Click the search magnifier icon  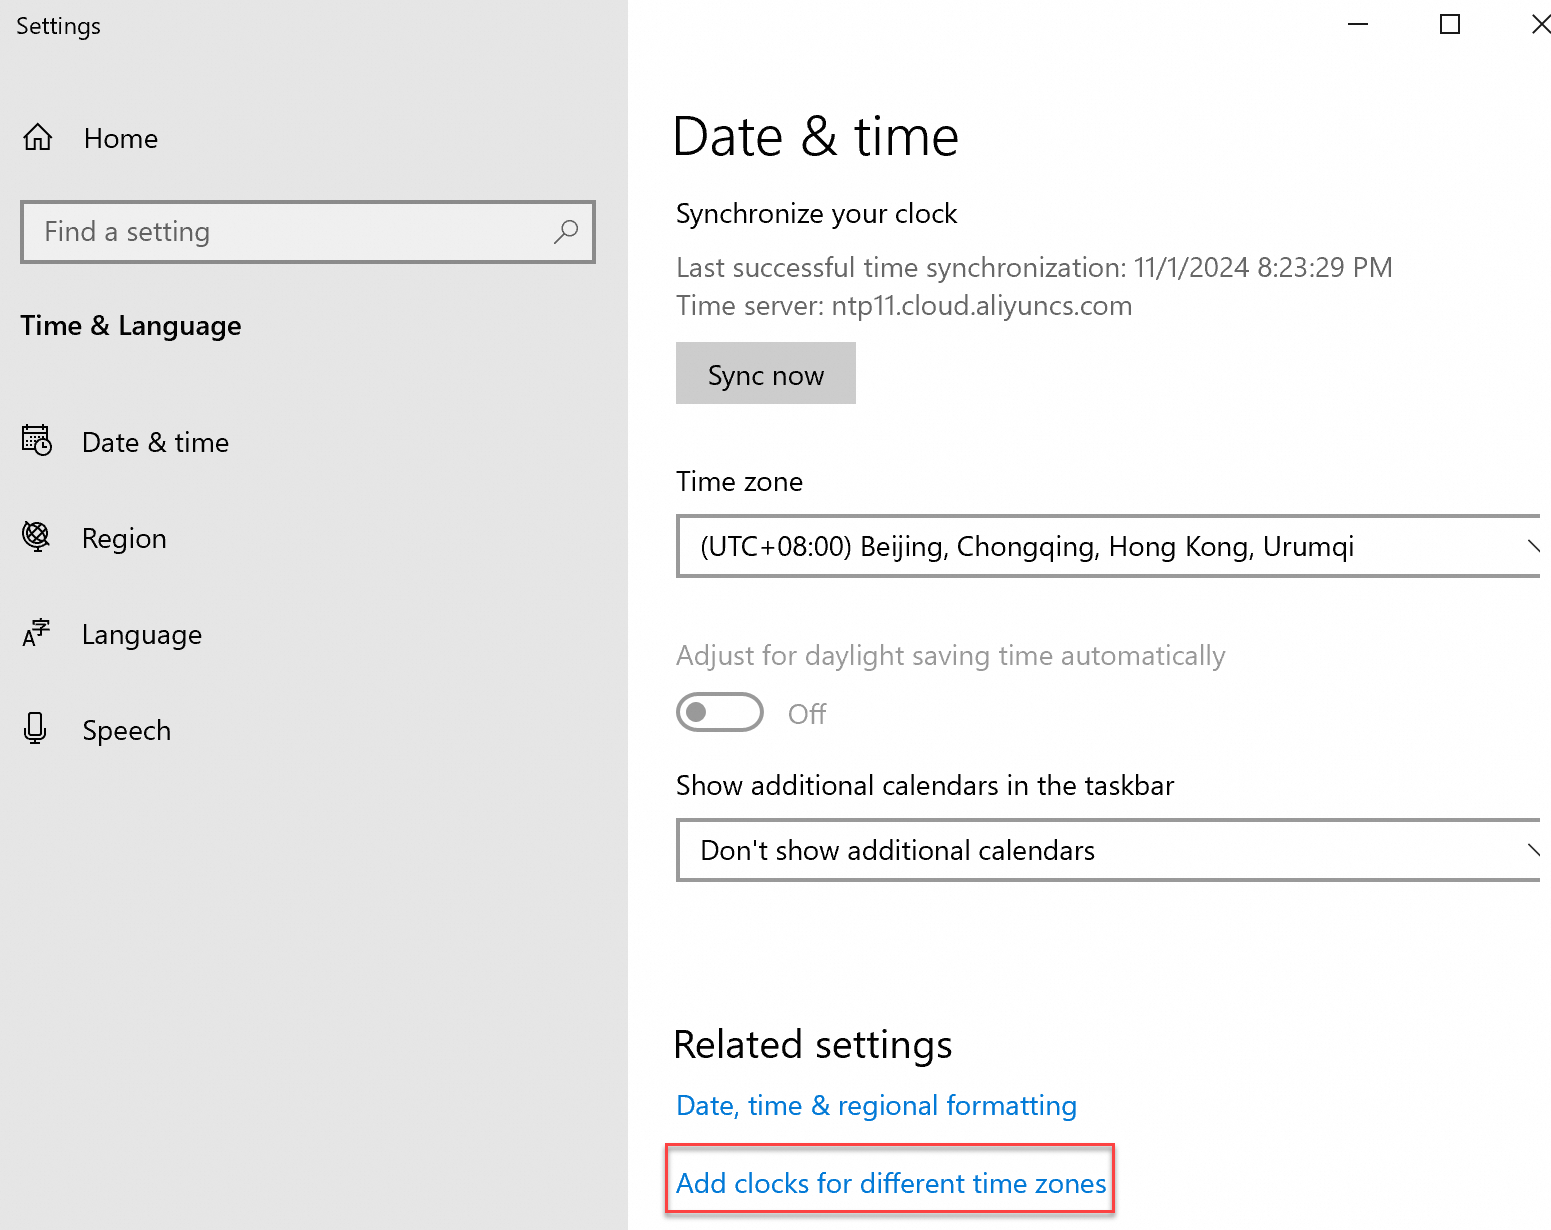566,232
